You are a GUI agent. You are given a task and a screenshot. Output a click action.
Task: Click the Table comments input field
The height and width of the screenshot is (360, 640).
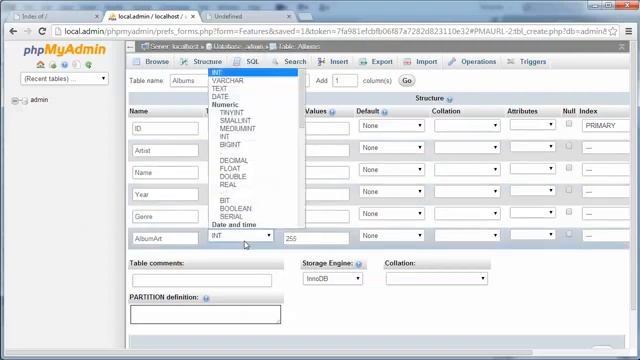coord(202,280)
